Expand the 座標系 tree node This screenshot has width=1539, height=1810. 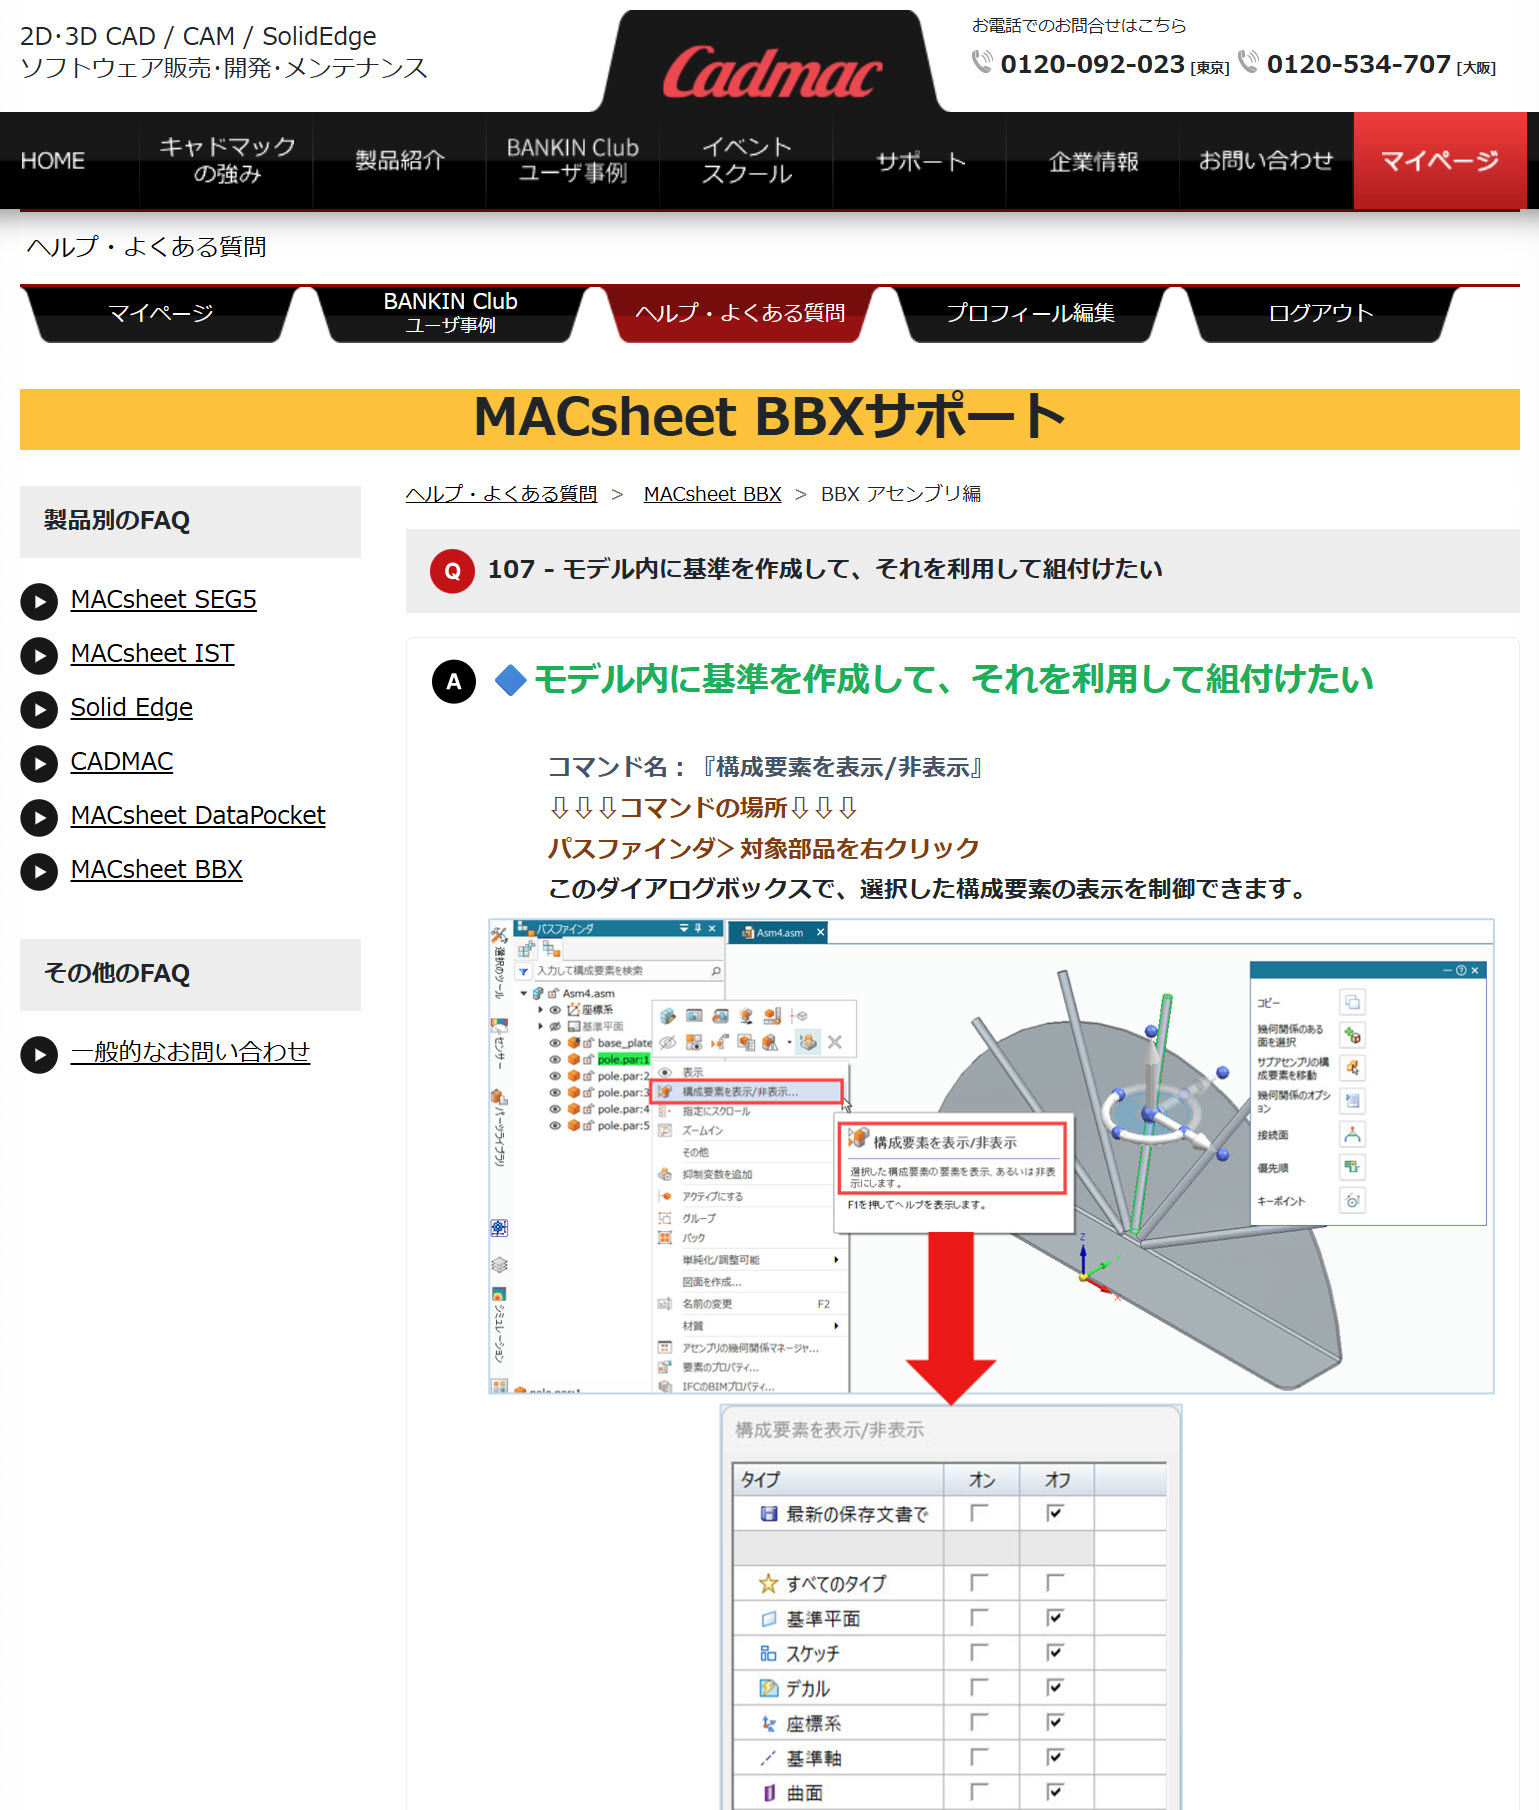point(540,1010)
